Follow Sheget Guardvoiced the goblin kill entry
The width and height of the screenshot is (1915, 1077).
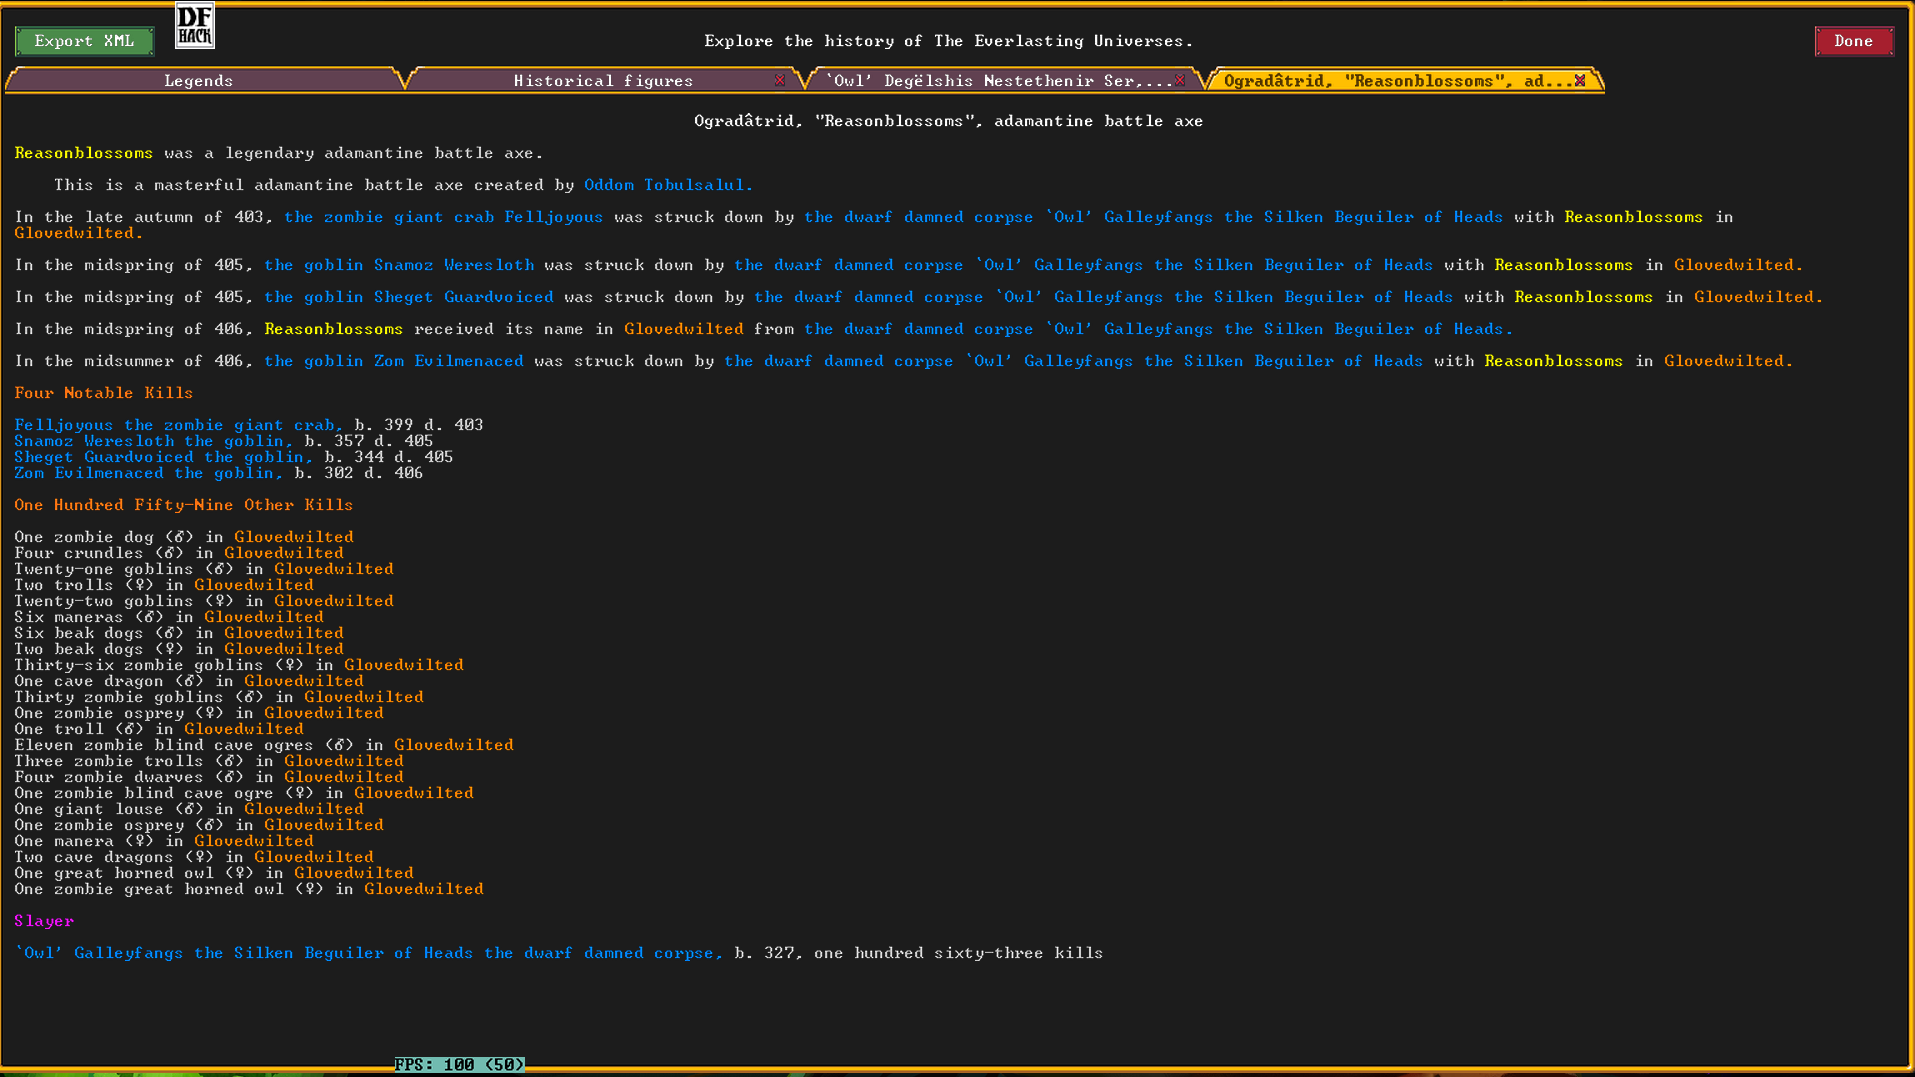tap(164, 457)
